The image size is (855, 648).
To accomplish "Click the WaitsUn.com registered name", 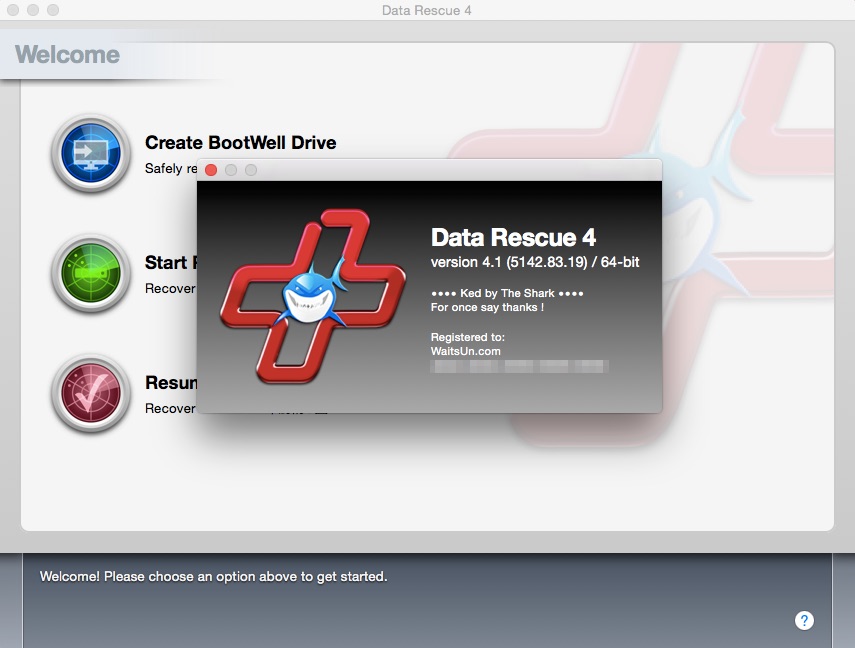I will [x=466, y=351].
